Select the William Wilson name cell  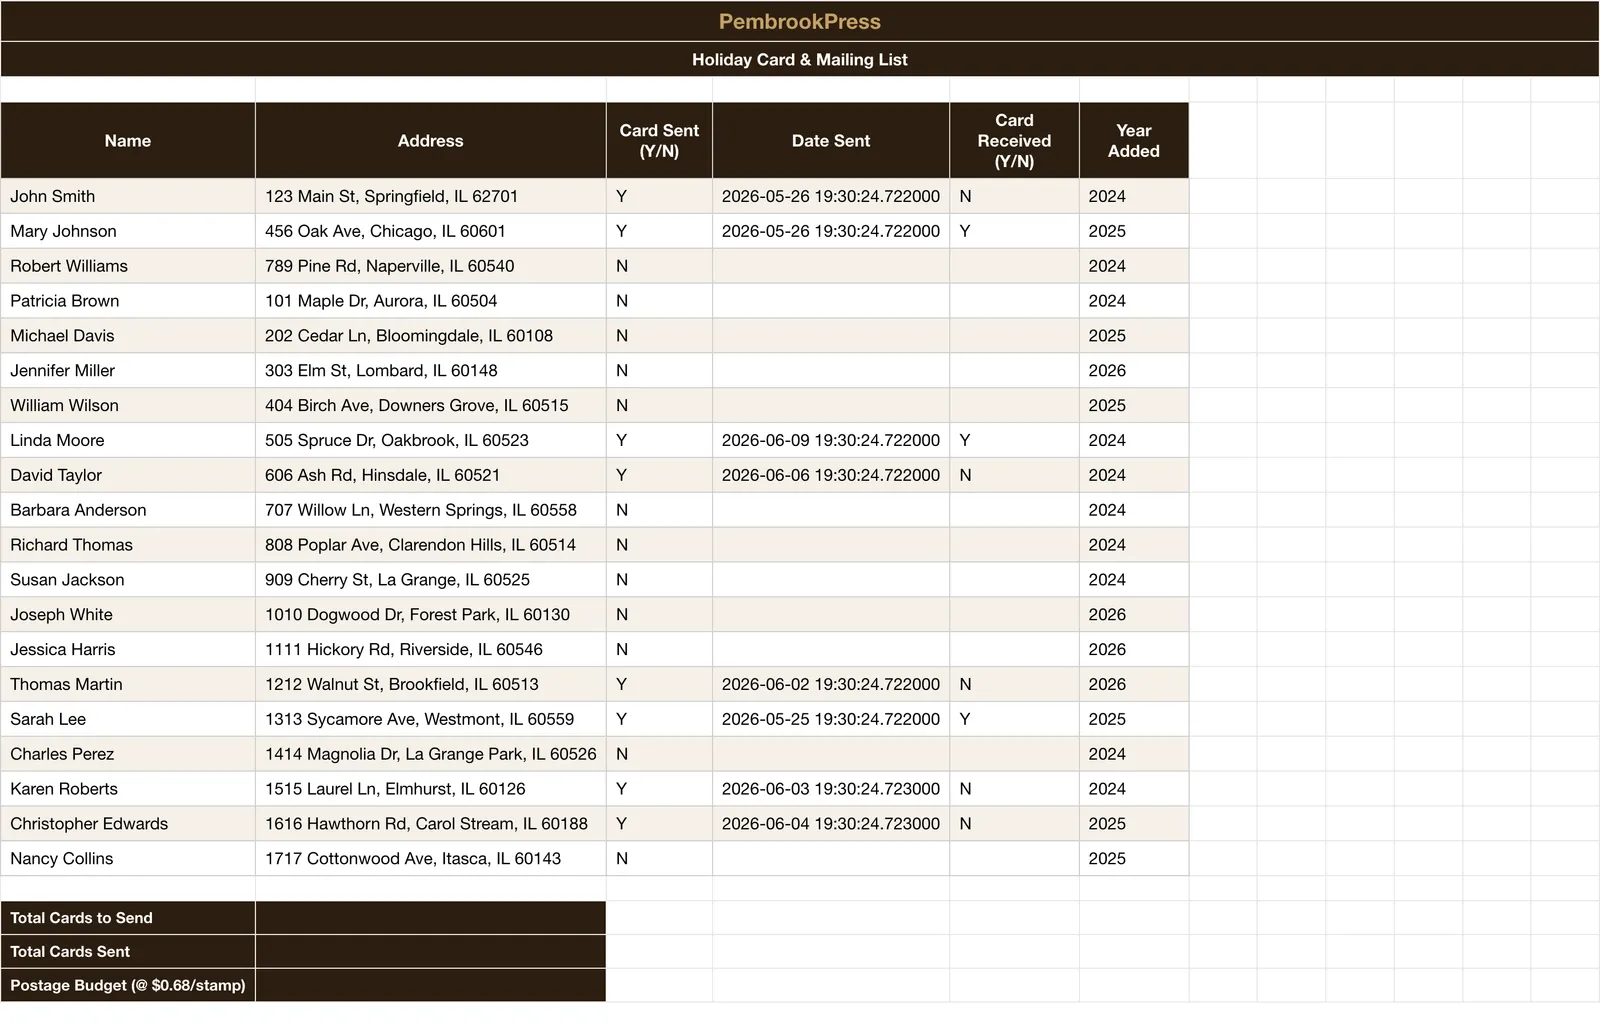click(x=128, y=405)
